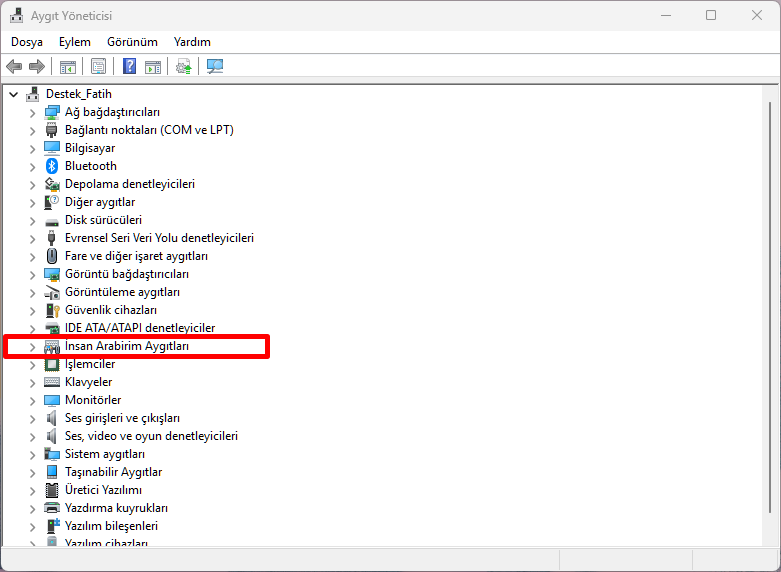Screen dimensions: 781x572
Task: Click the Güvenlik cihazları key icon
Action: pos(53,310)
